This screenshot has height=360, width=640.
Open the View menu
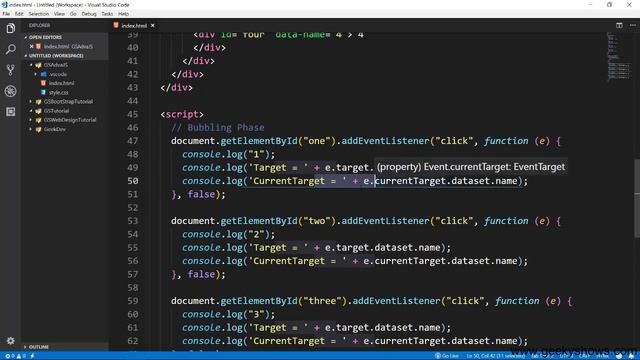pyautogui.click(x=59, y=14)
